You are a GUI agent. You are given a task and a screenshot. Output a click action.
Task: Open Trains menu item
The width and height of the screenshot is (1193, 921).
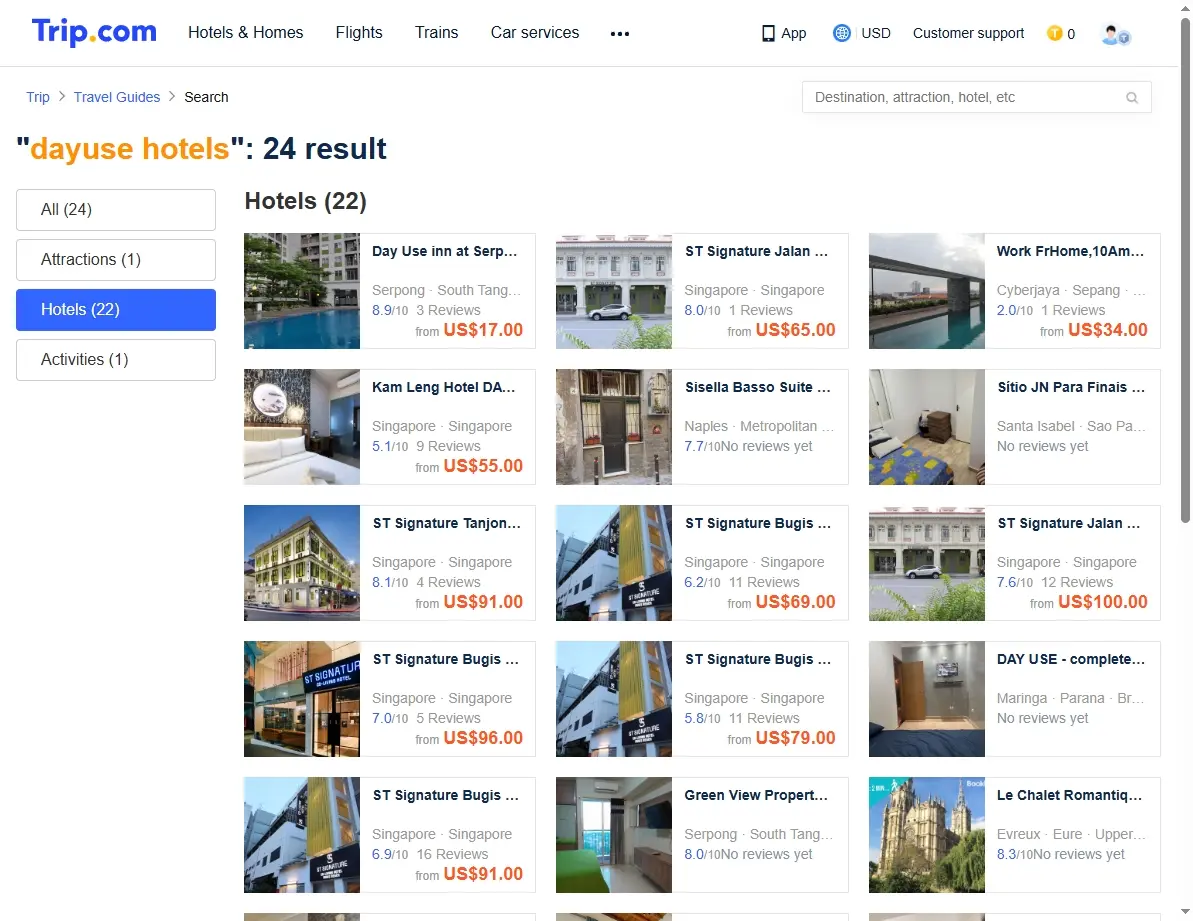point(437,33)
